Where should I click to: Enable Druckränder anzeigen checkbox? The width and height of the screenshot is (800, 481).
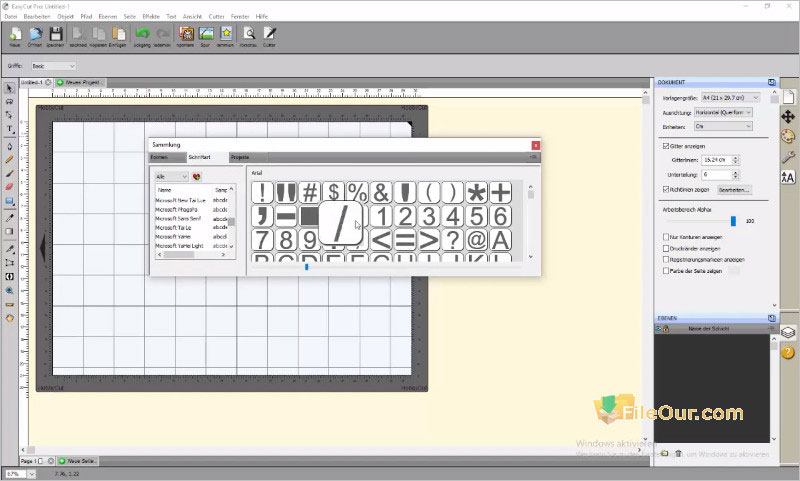666,248
